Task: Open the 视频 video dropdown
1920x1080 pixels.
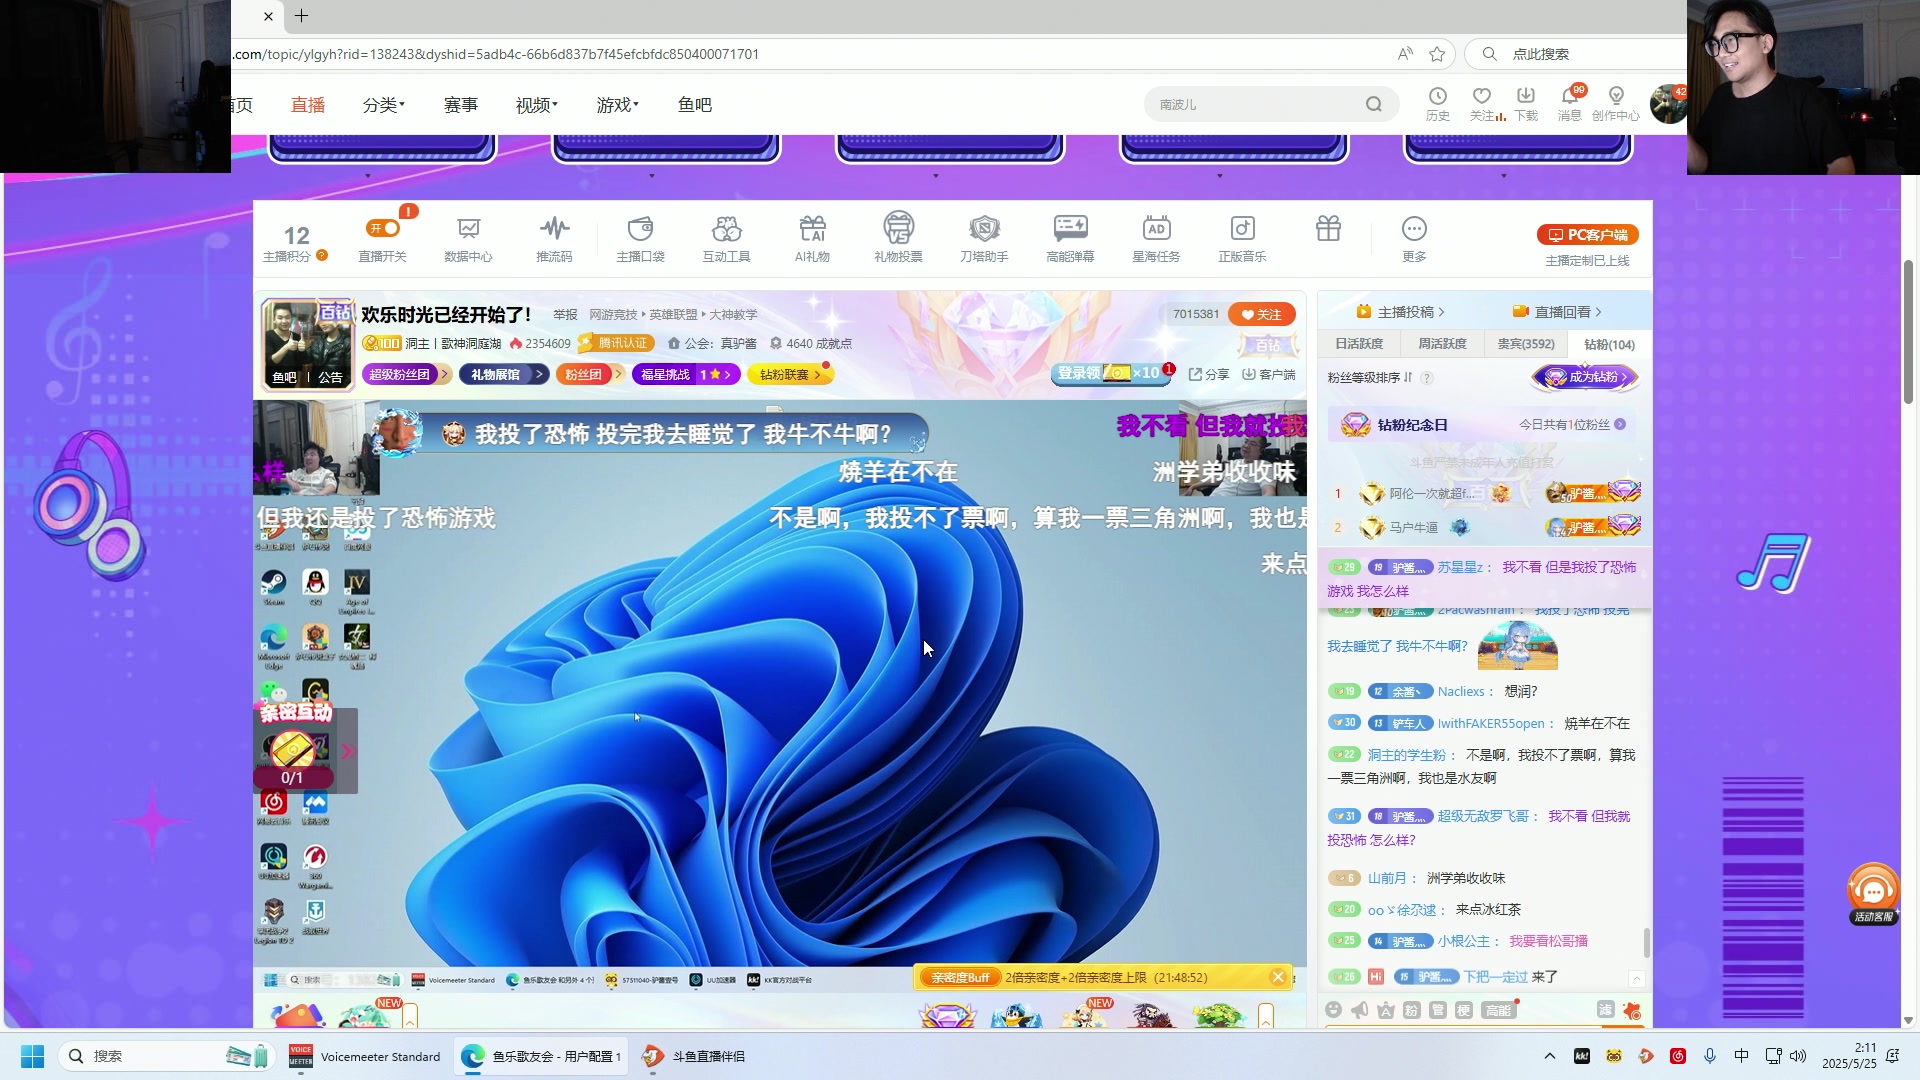Action: coord(537,105)
